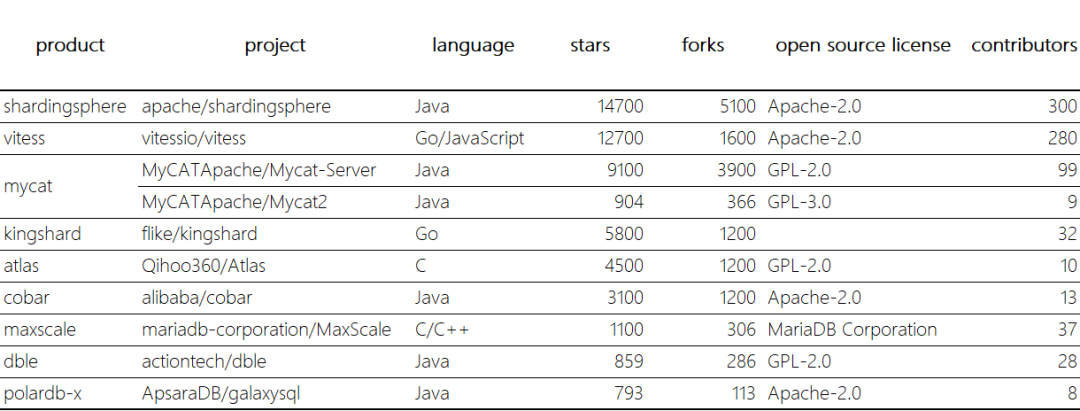Screen dimensions: 1080x411
Task: Select the stars value 12700
Action: coord(621,138)
